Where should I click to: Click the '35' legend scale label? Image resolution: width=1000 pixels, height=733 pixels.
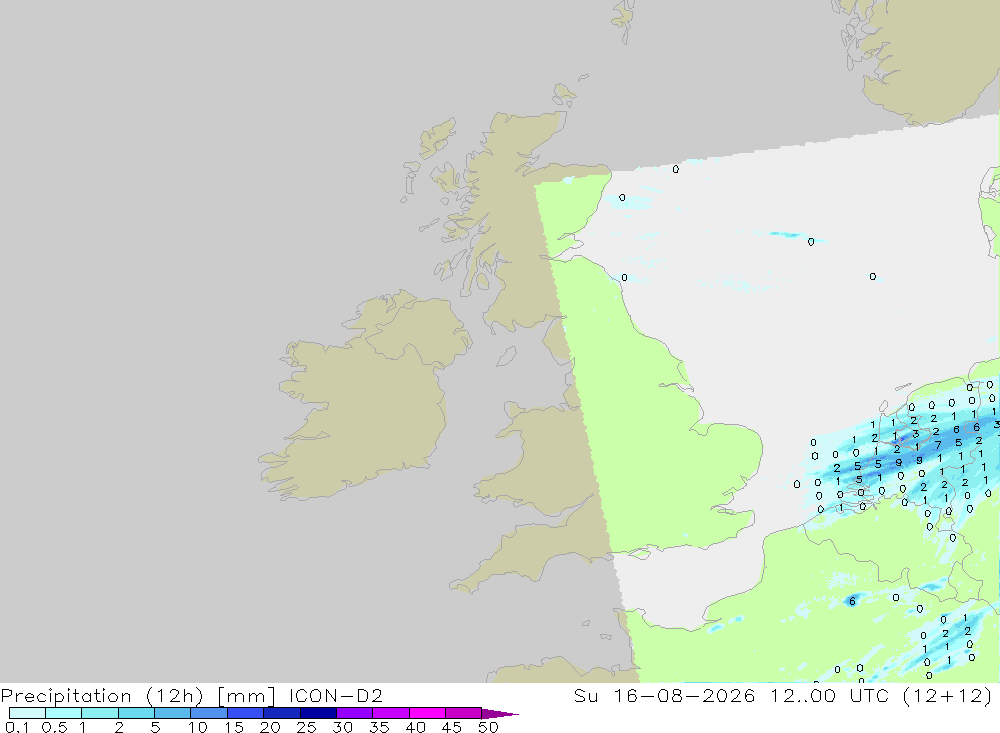point(379,727)
